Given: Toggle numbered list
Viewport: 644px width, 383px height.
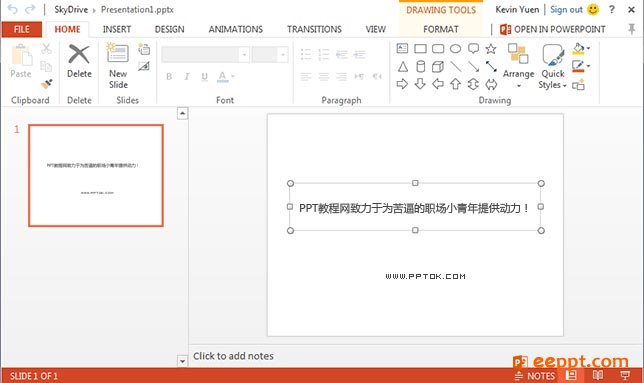Looking at the screenshot, I should [324, 54].
